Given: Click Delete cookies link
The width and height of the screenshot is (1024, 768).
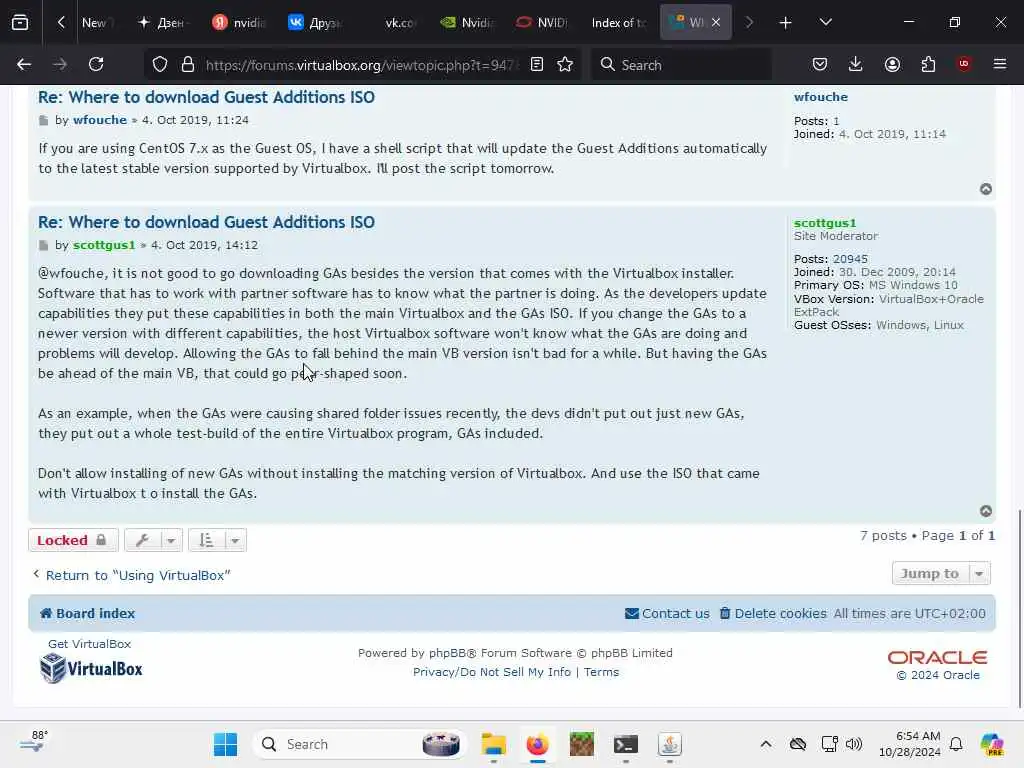Looking at the screenshot, I should pyautogui.click(x=773, y=613).
